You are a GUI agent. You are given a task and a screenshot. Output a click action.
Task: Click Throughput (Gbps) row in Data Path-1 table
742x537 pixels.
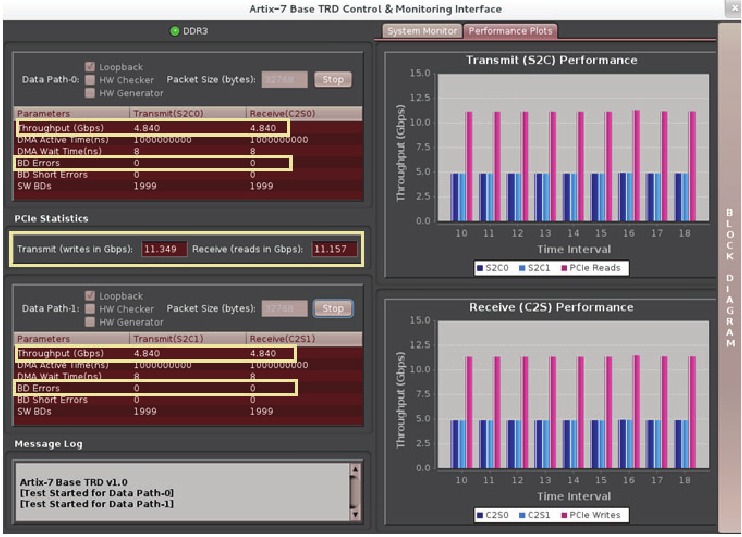pyautogui.click(x=189, y=353)
